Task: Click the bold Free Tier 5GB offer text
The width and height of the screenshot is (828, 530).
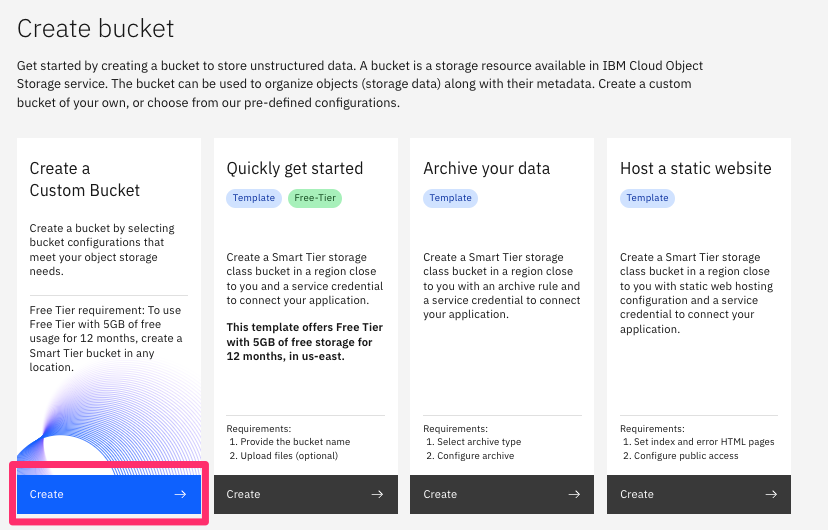Action: point(305,341)
